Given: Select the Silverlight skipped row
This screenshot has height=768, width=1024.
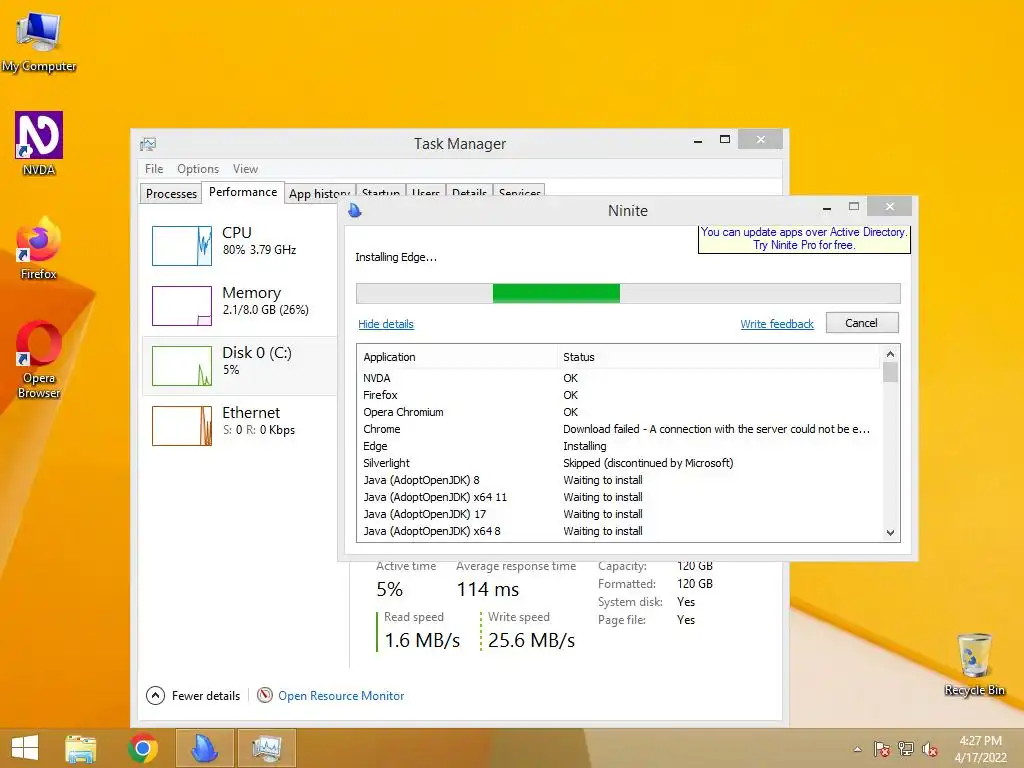Looking at the screenshot, I should [x=619, y=463].
